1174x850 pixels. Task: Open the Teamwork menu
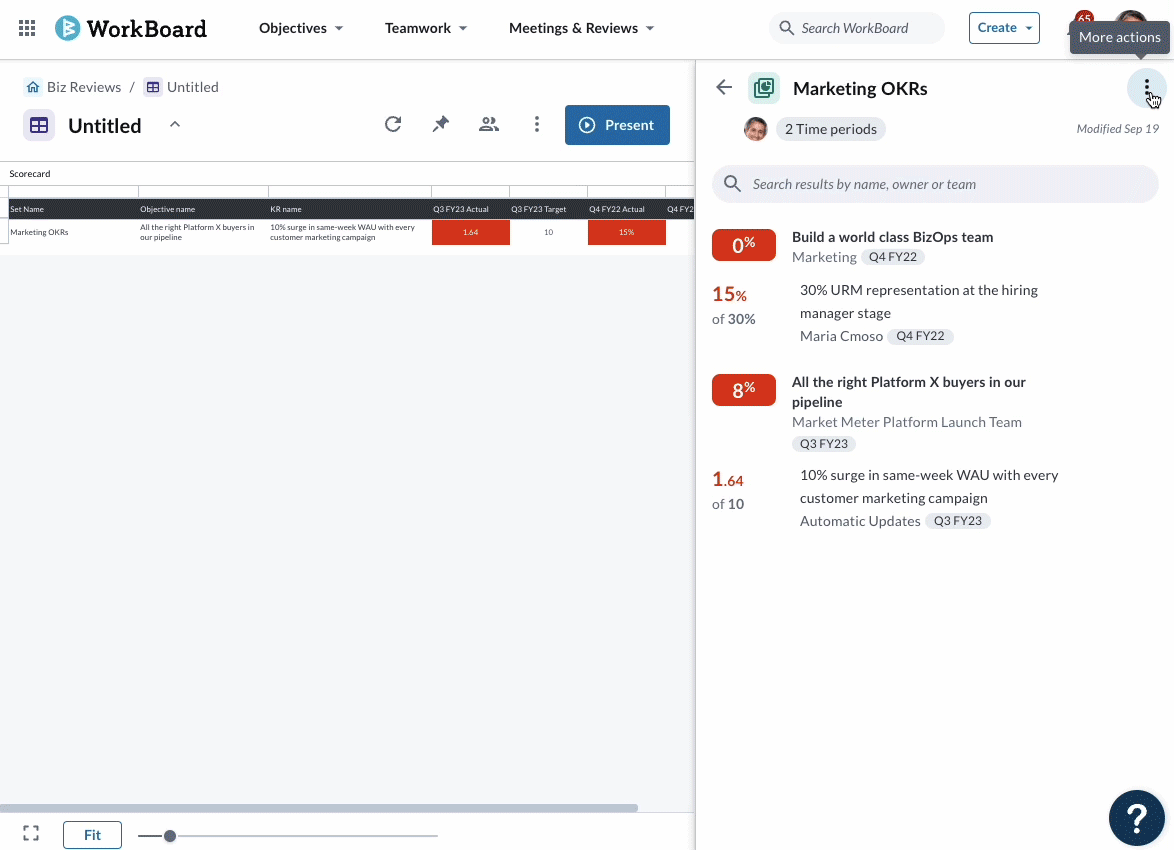coord(426,28)
